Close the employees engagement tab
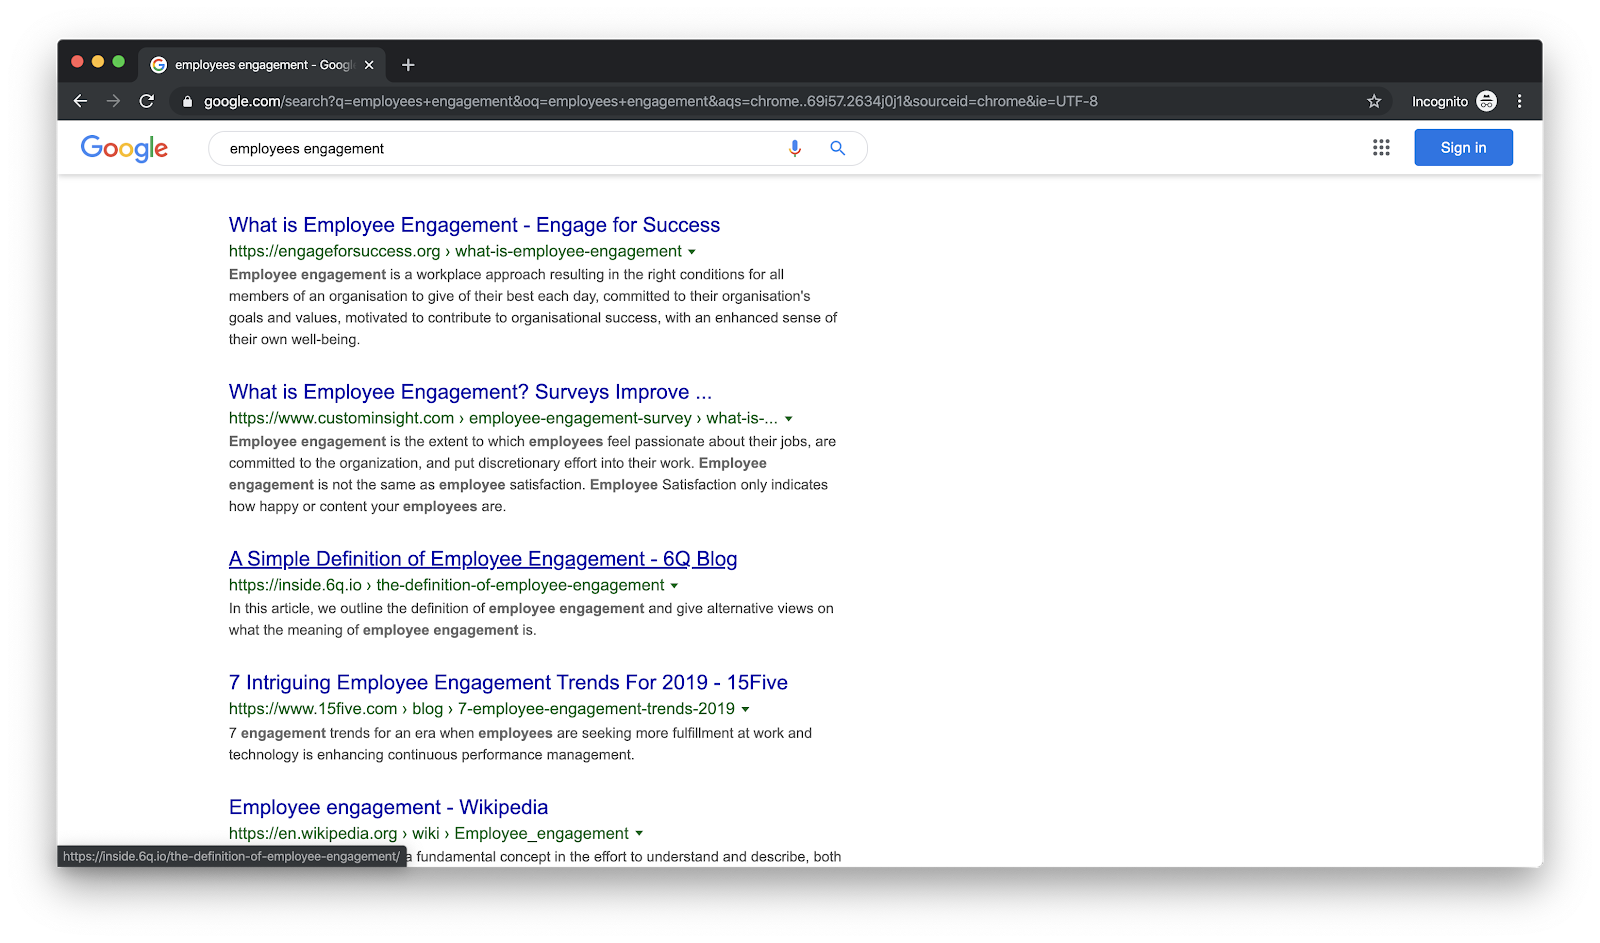 pyautogui.click(x=369, y=65)
